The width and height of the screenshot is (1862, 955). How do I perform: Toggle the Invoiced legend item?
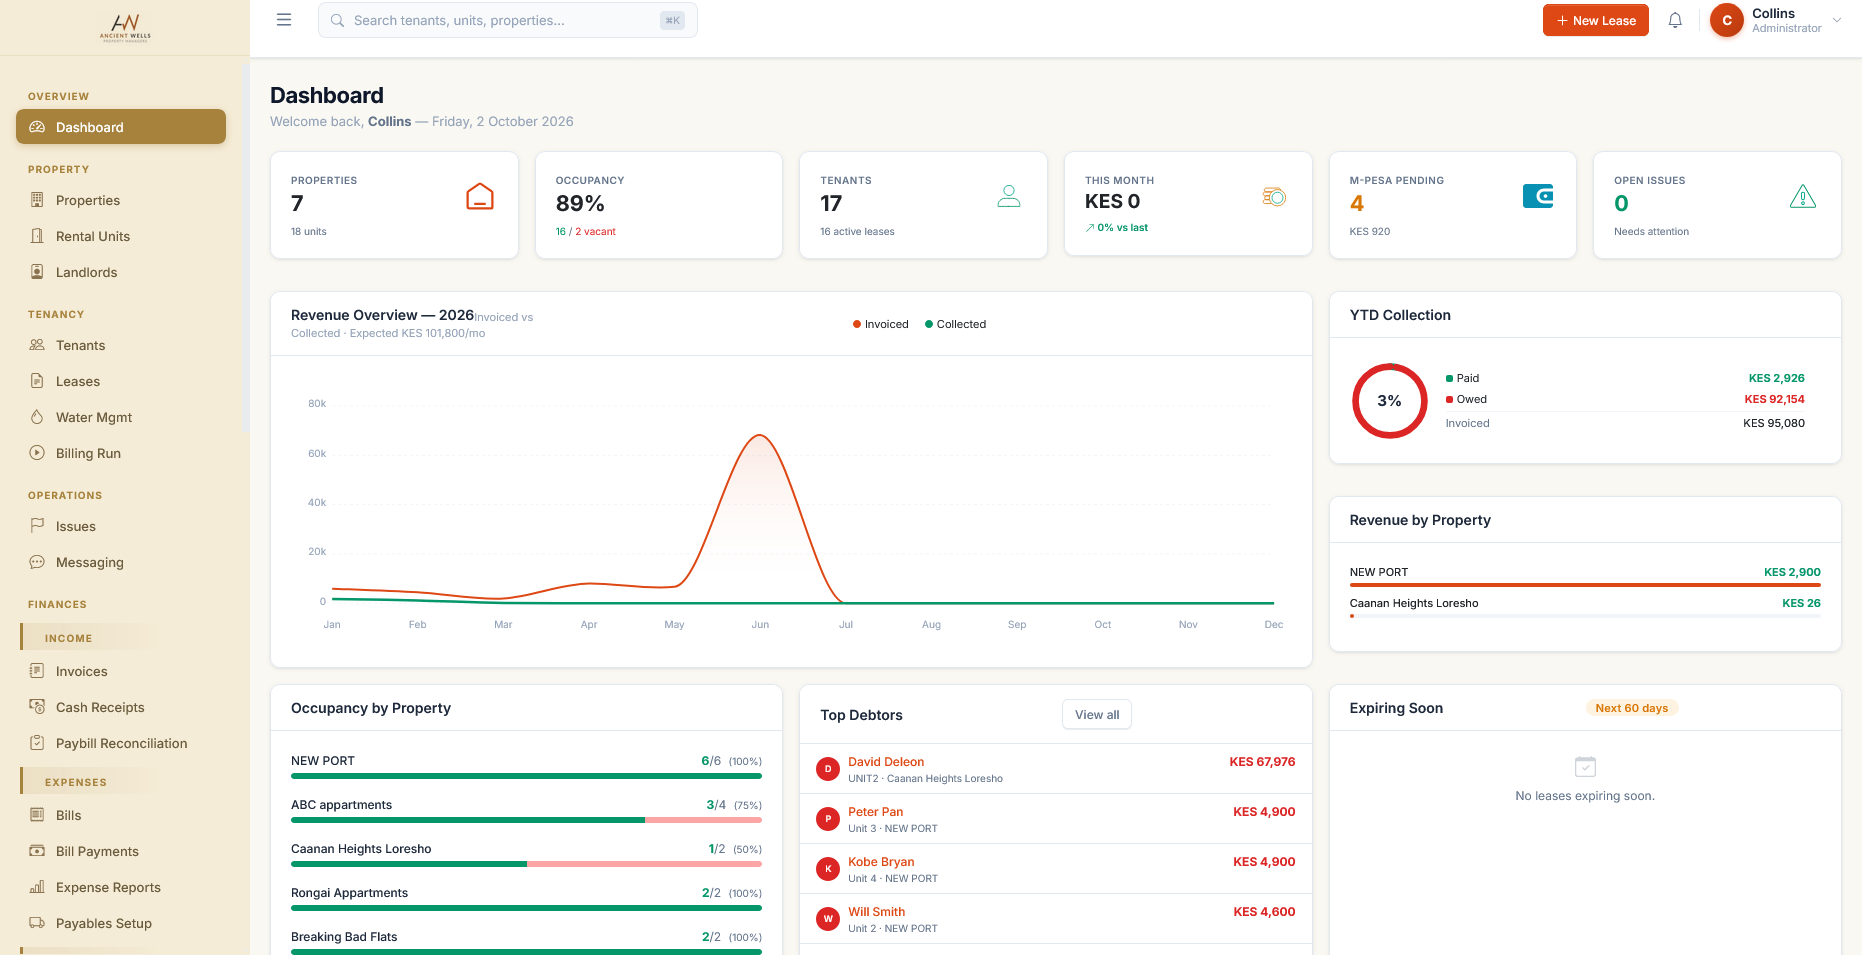881,324
